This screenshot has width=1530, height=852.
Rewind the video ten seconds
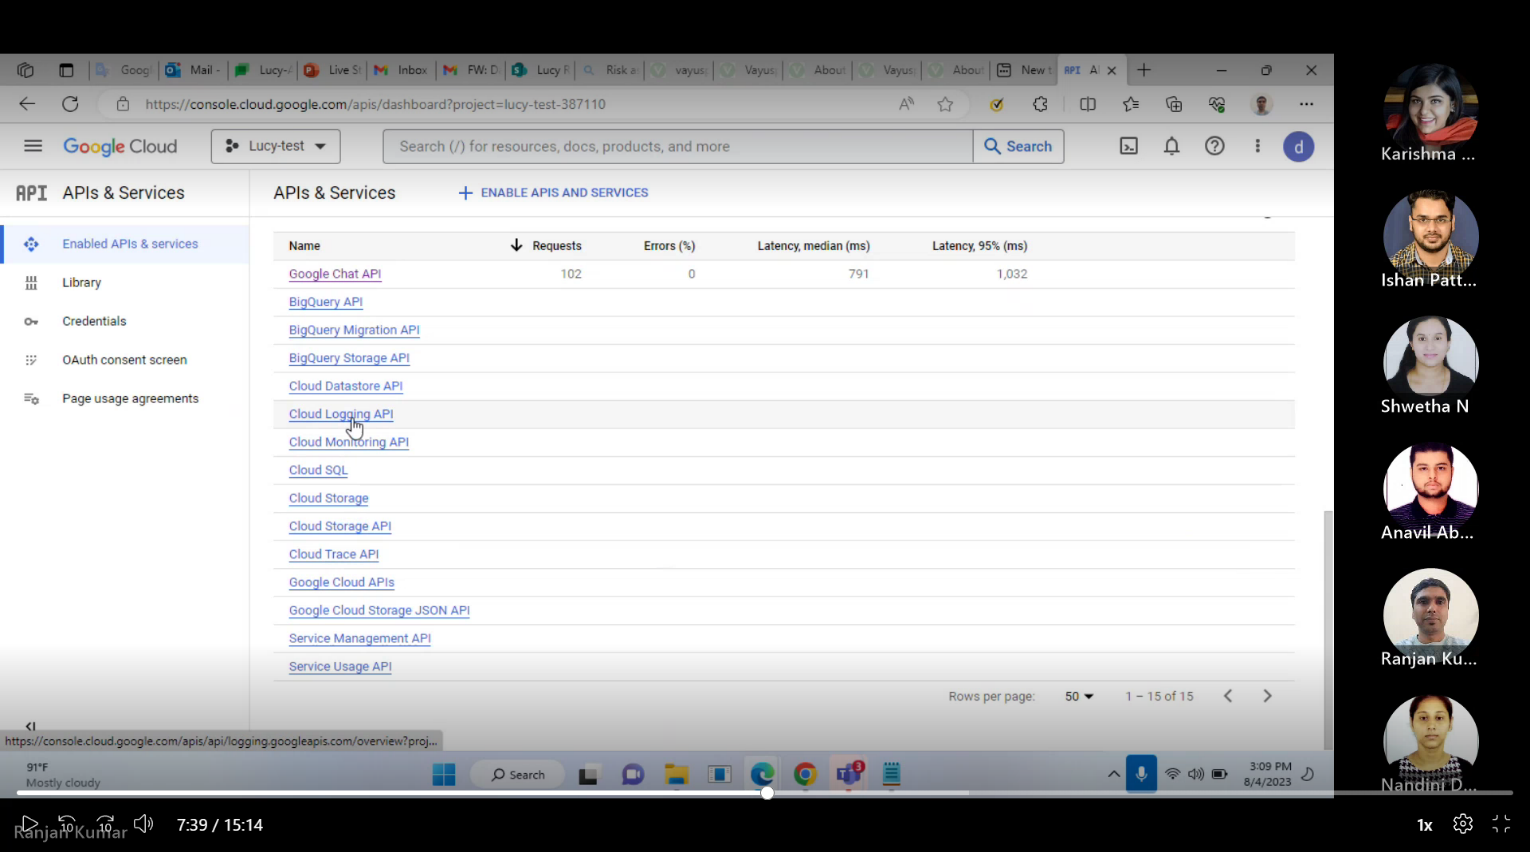pos(67,824)
